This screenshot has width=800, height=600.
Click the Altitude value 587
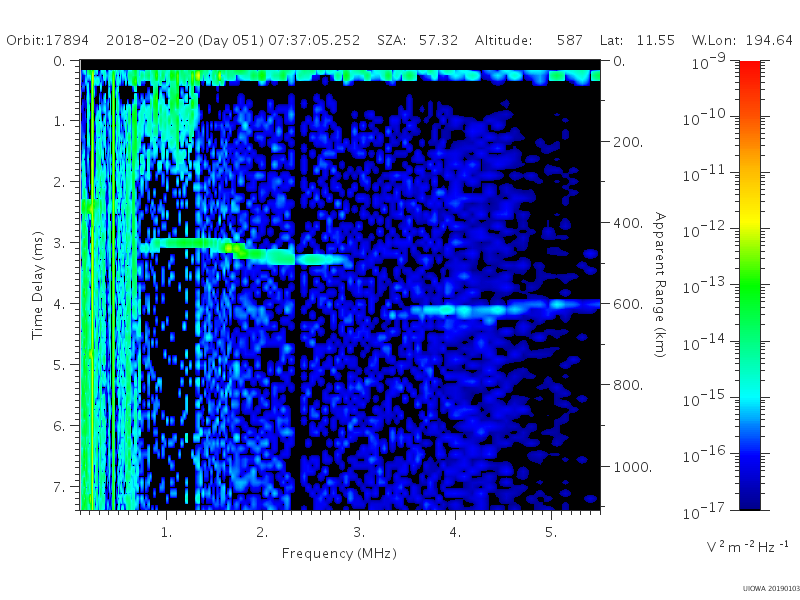(570, 40)
